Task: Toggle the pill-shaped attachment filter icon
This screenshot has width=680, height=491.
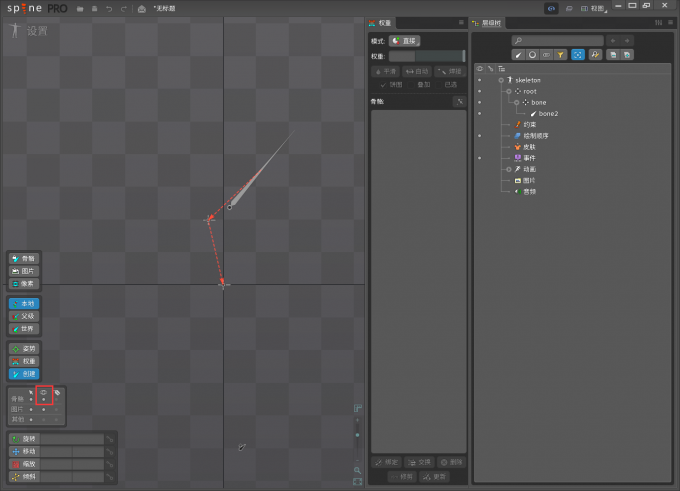Action: (x=546, y=55)
